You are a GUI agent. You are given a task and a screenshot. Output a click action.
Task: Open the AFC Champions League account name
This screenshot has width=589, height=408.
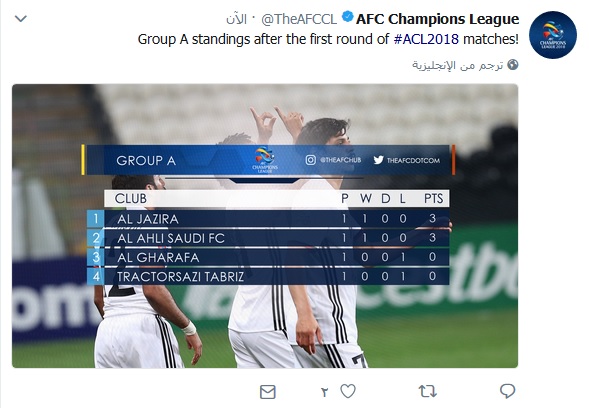[x=438, y=19]
